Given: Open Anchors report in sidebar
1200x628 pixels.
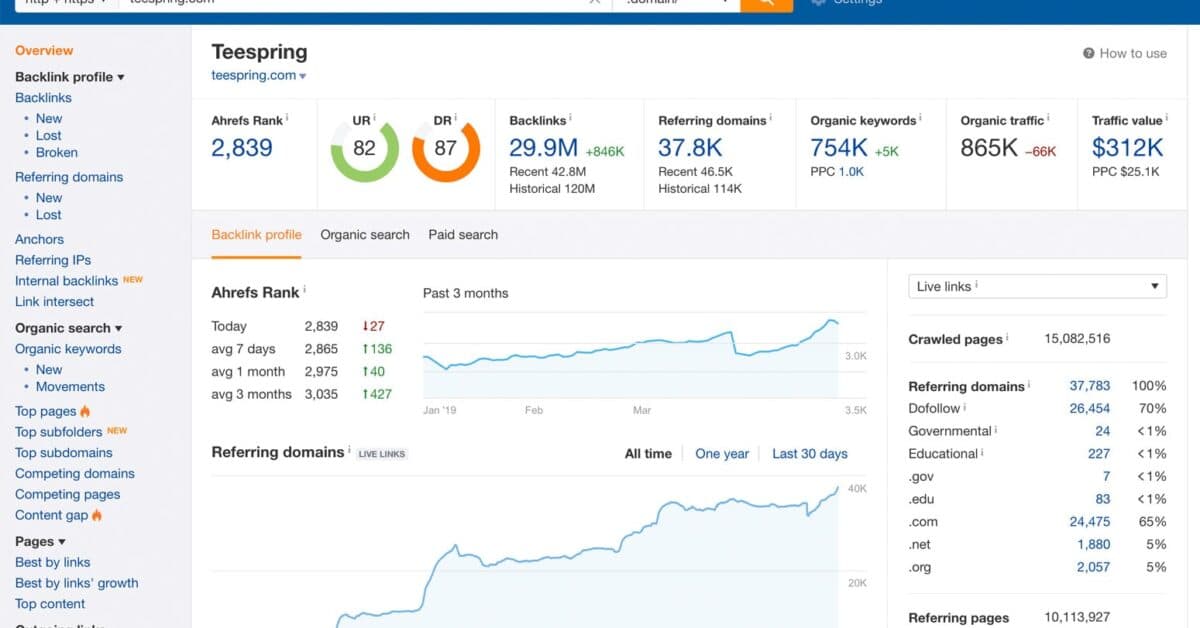Looking at the screenshot, I should [39, 240].
